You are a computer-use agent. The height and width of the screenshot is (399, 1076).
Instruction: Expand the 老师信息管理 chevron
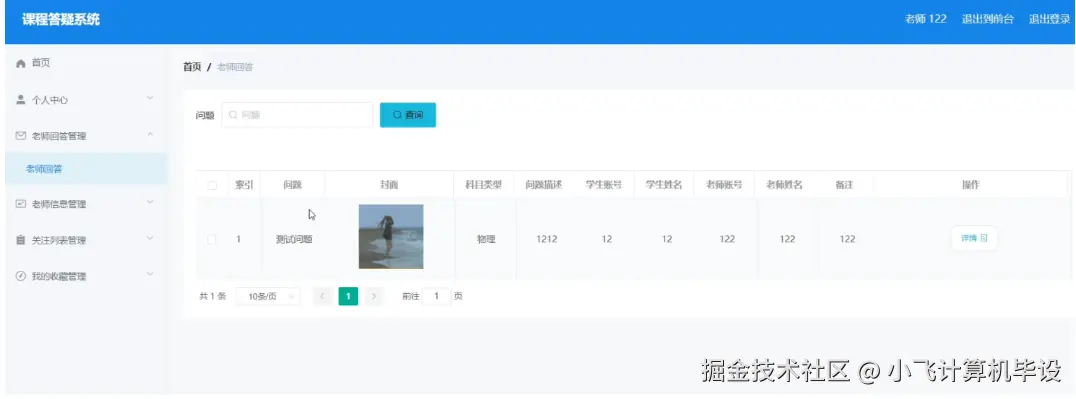point(150,203)
